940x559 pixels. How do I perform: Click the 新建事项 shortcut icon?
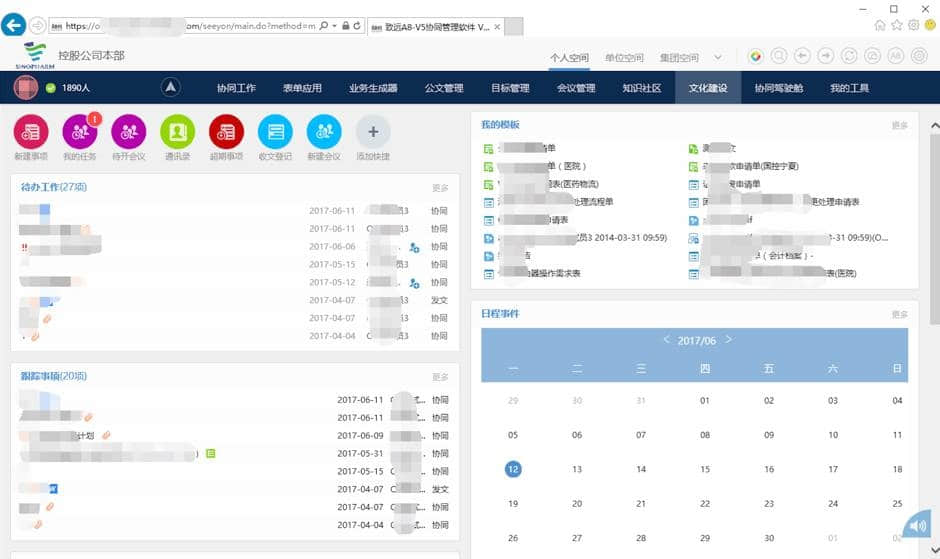(x=30, y=132)
